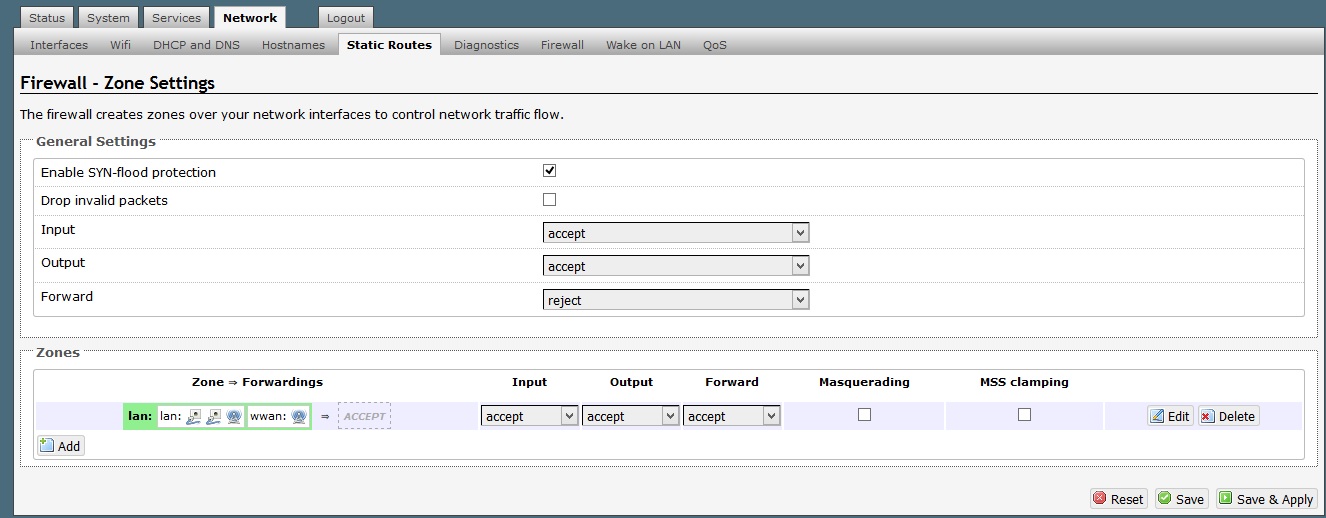Click the Logout tab

coord(346,18)
